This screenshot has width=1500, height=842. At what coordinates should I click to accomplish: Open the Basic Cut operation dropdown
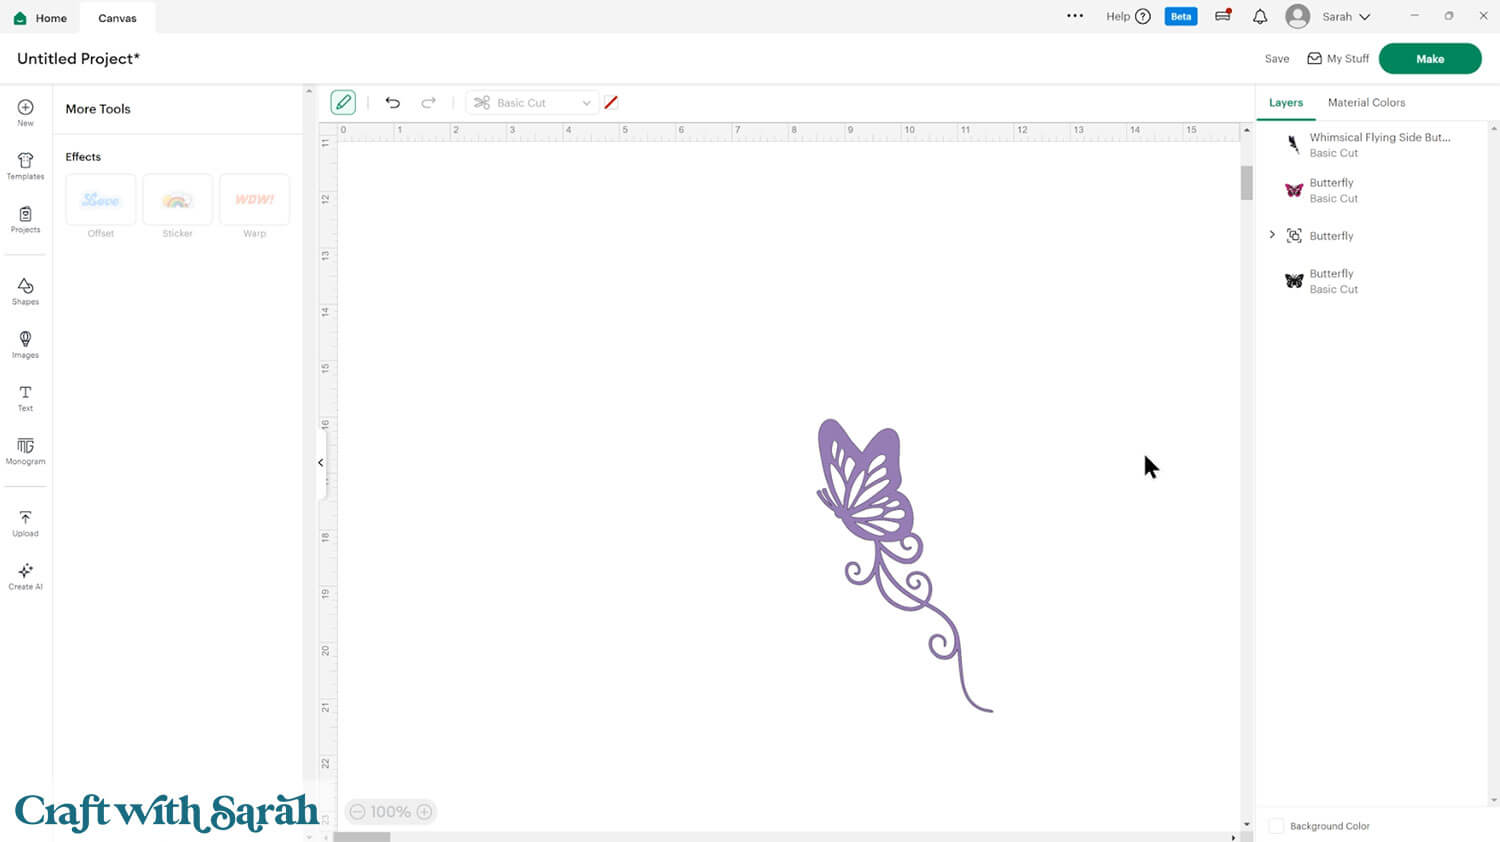pyautogui.click(x=532, y=103)
